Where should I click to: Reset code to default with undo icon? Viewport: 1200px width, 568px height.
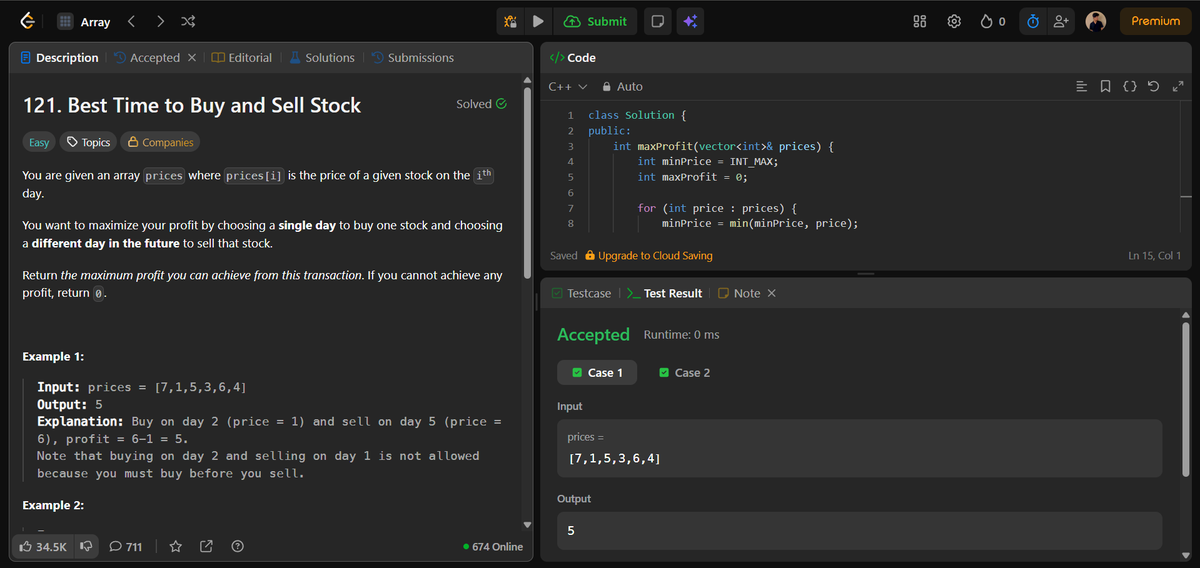pyautogui.click(x=1153, y=87)
